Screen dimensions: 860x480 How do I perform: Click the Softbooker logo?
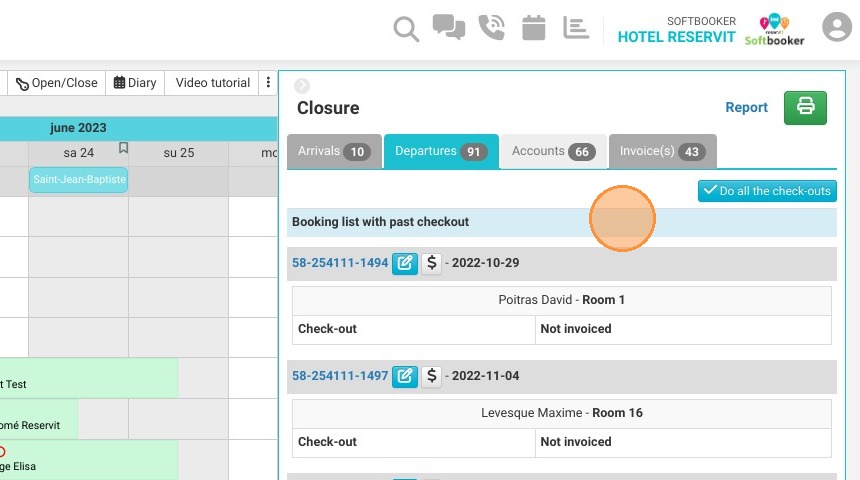[774, 30]
